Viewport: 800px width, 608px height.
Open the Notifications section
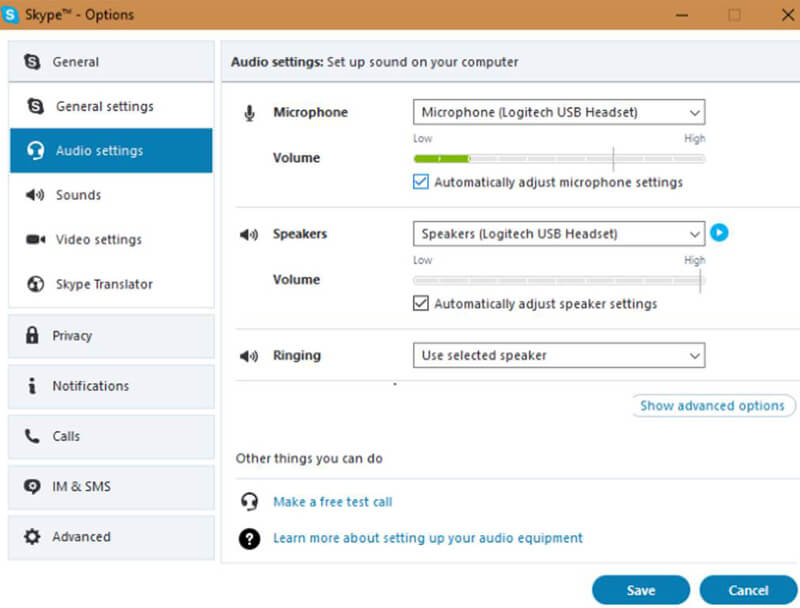tap(111, 386)
